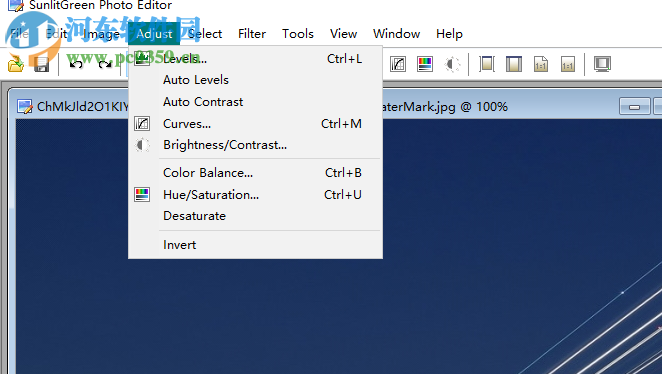Open the View menu
Image resolution: width=662 pixels, height=374 pixels.
click(344, 34)
